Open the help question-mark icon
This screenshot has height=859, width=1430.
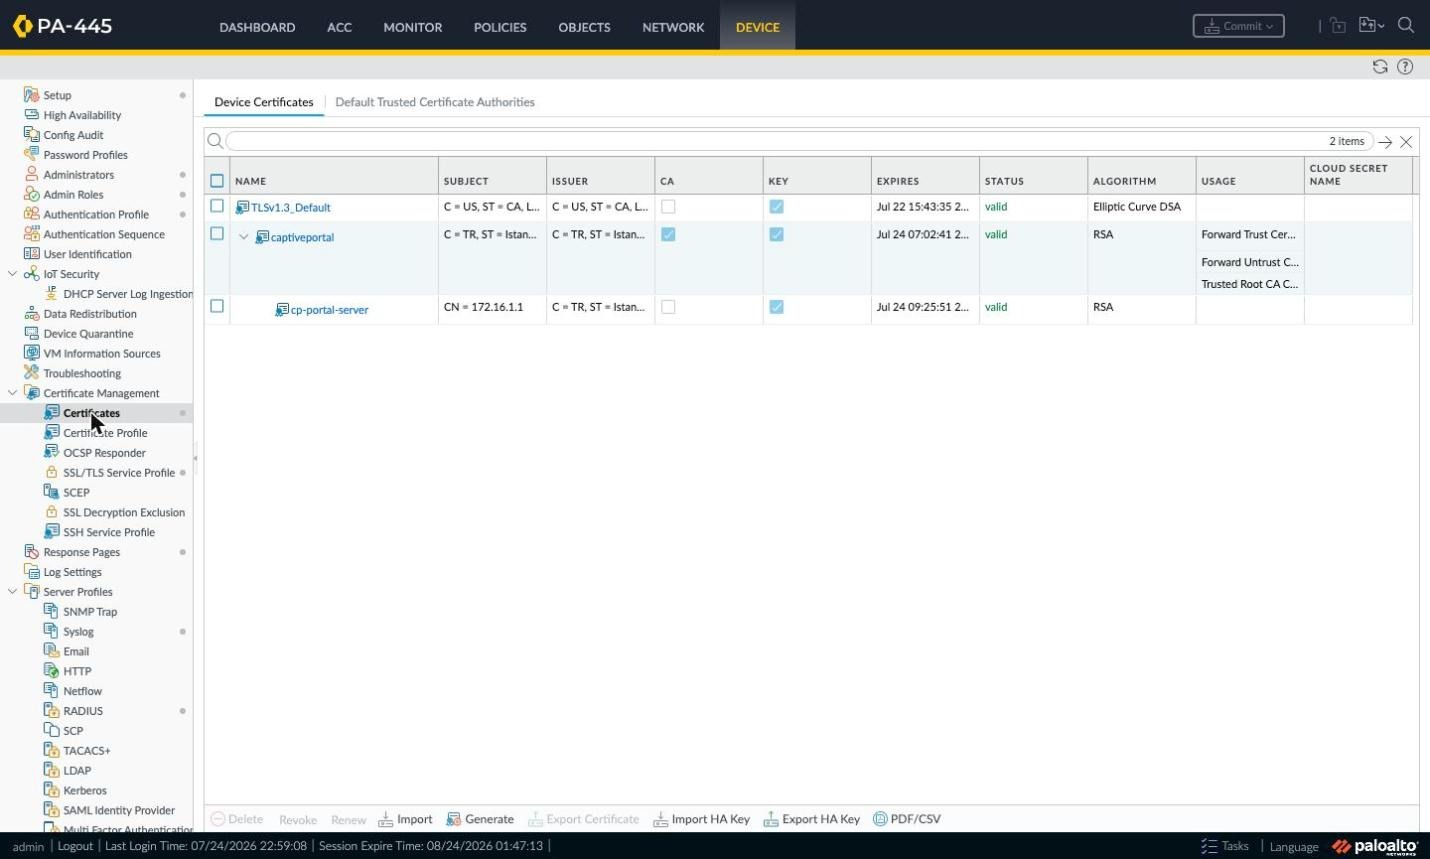pyautogui.click(x=1405, y=67)
